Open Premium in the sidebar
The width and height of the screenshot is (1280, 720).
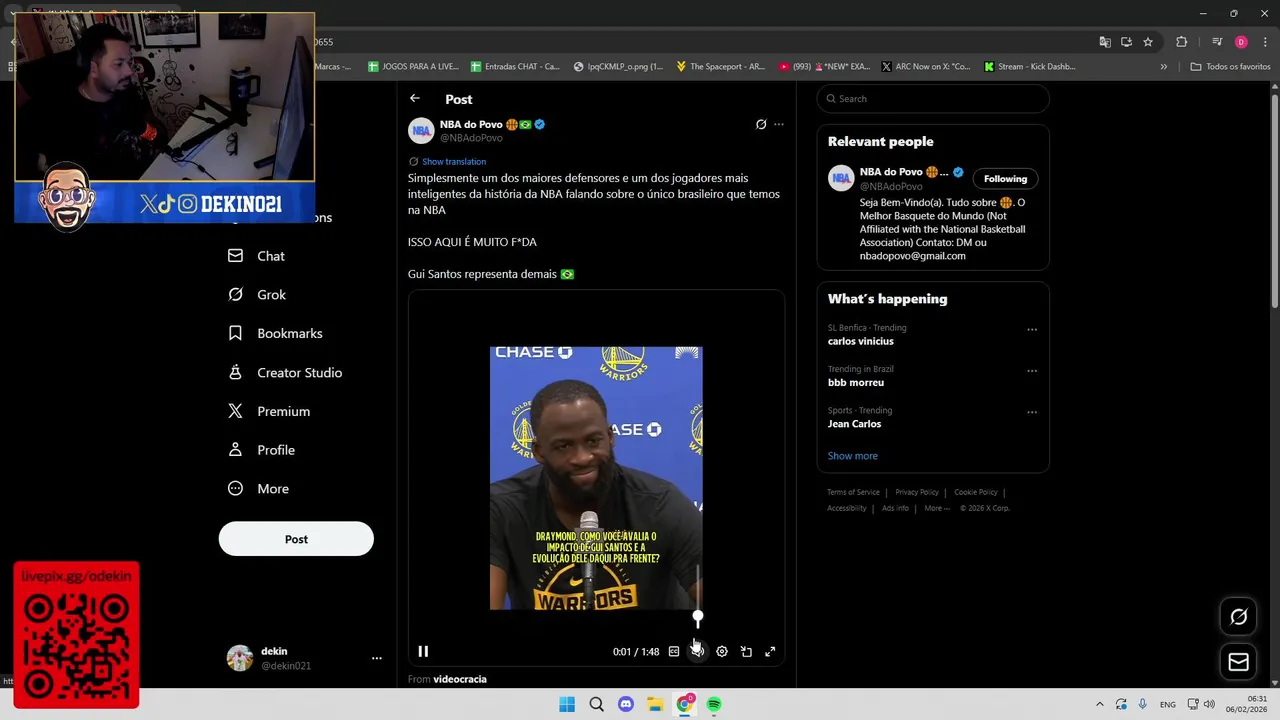pyautogui.click(x=269, y=411)
